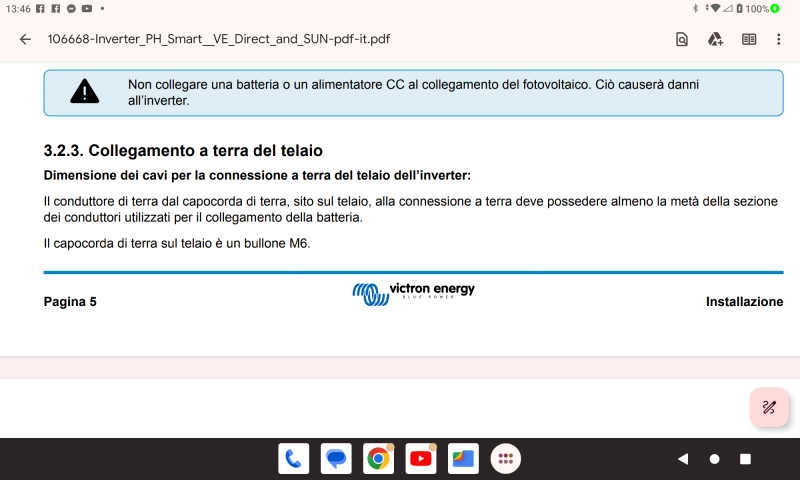Tap the Android home circle button
Screen dimensions: 800x480
(x=714, y=459)
